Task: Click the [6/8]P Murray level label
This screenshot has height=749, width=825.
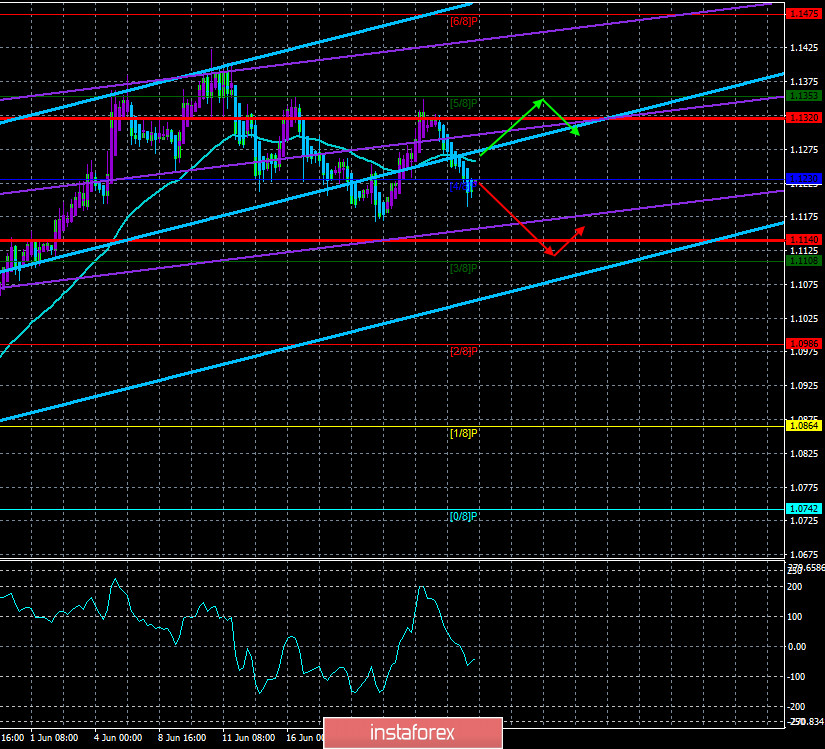Action: [x=465, y=21]
